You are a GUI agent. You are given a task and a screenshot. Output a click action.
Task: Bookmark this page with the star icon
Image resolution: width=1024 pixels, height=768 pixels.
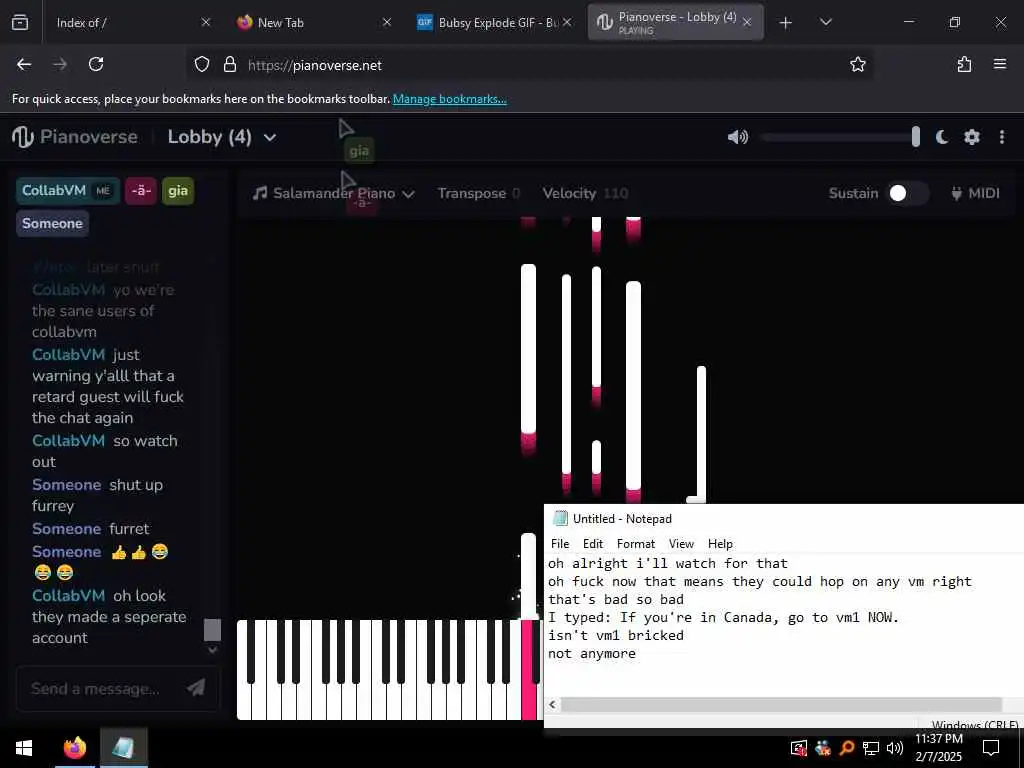coord(857,64)
